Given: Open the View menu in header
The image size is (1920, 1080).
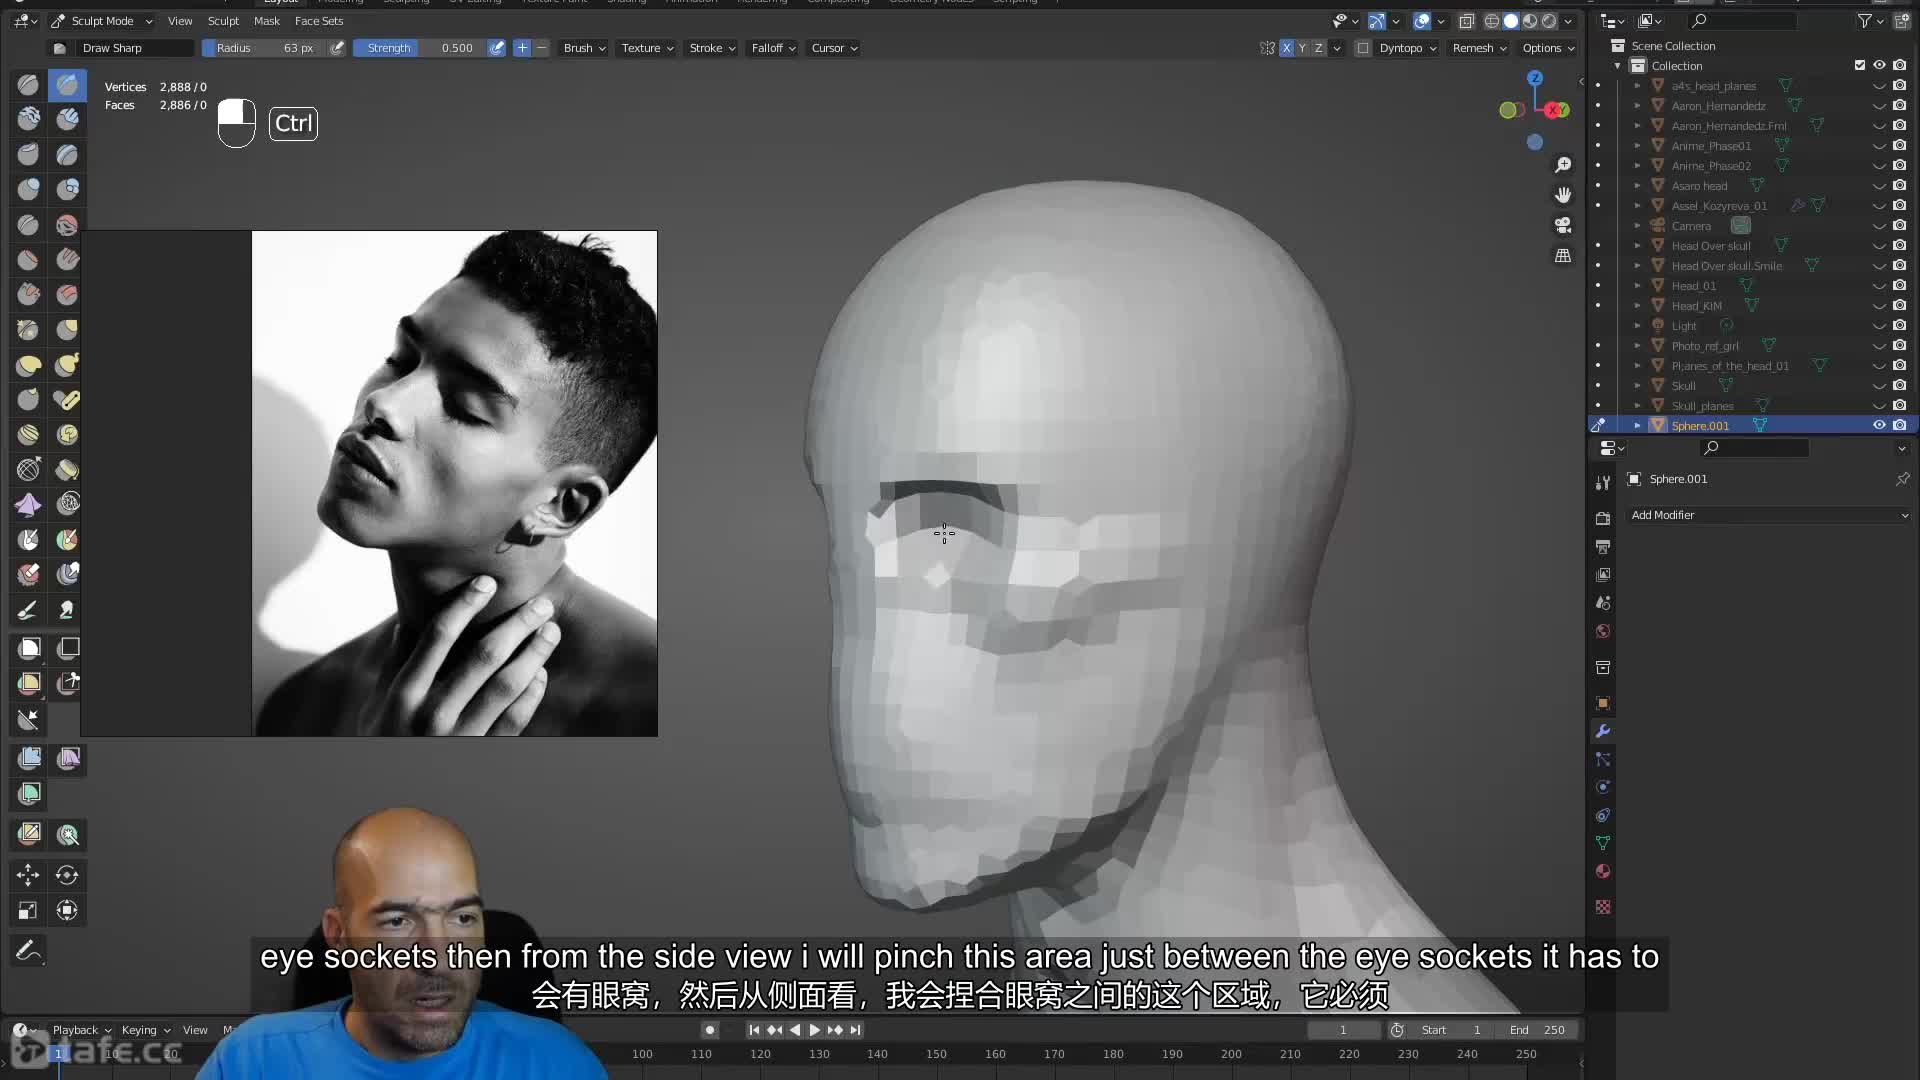Looking at the screenshot, I should tap(180, 21).
